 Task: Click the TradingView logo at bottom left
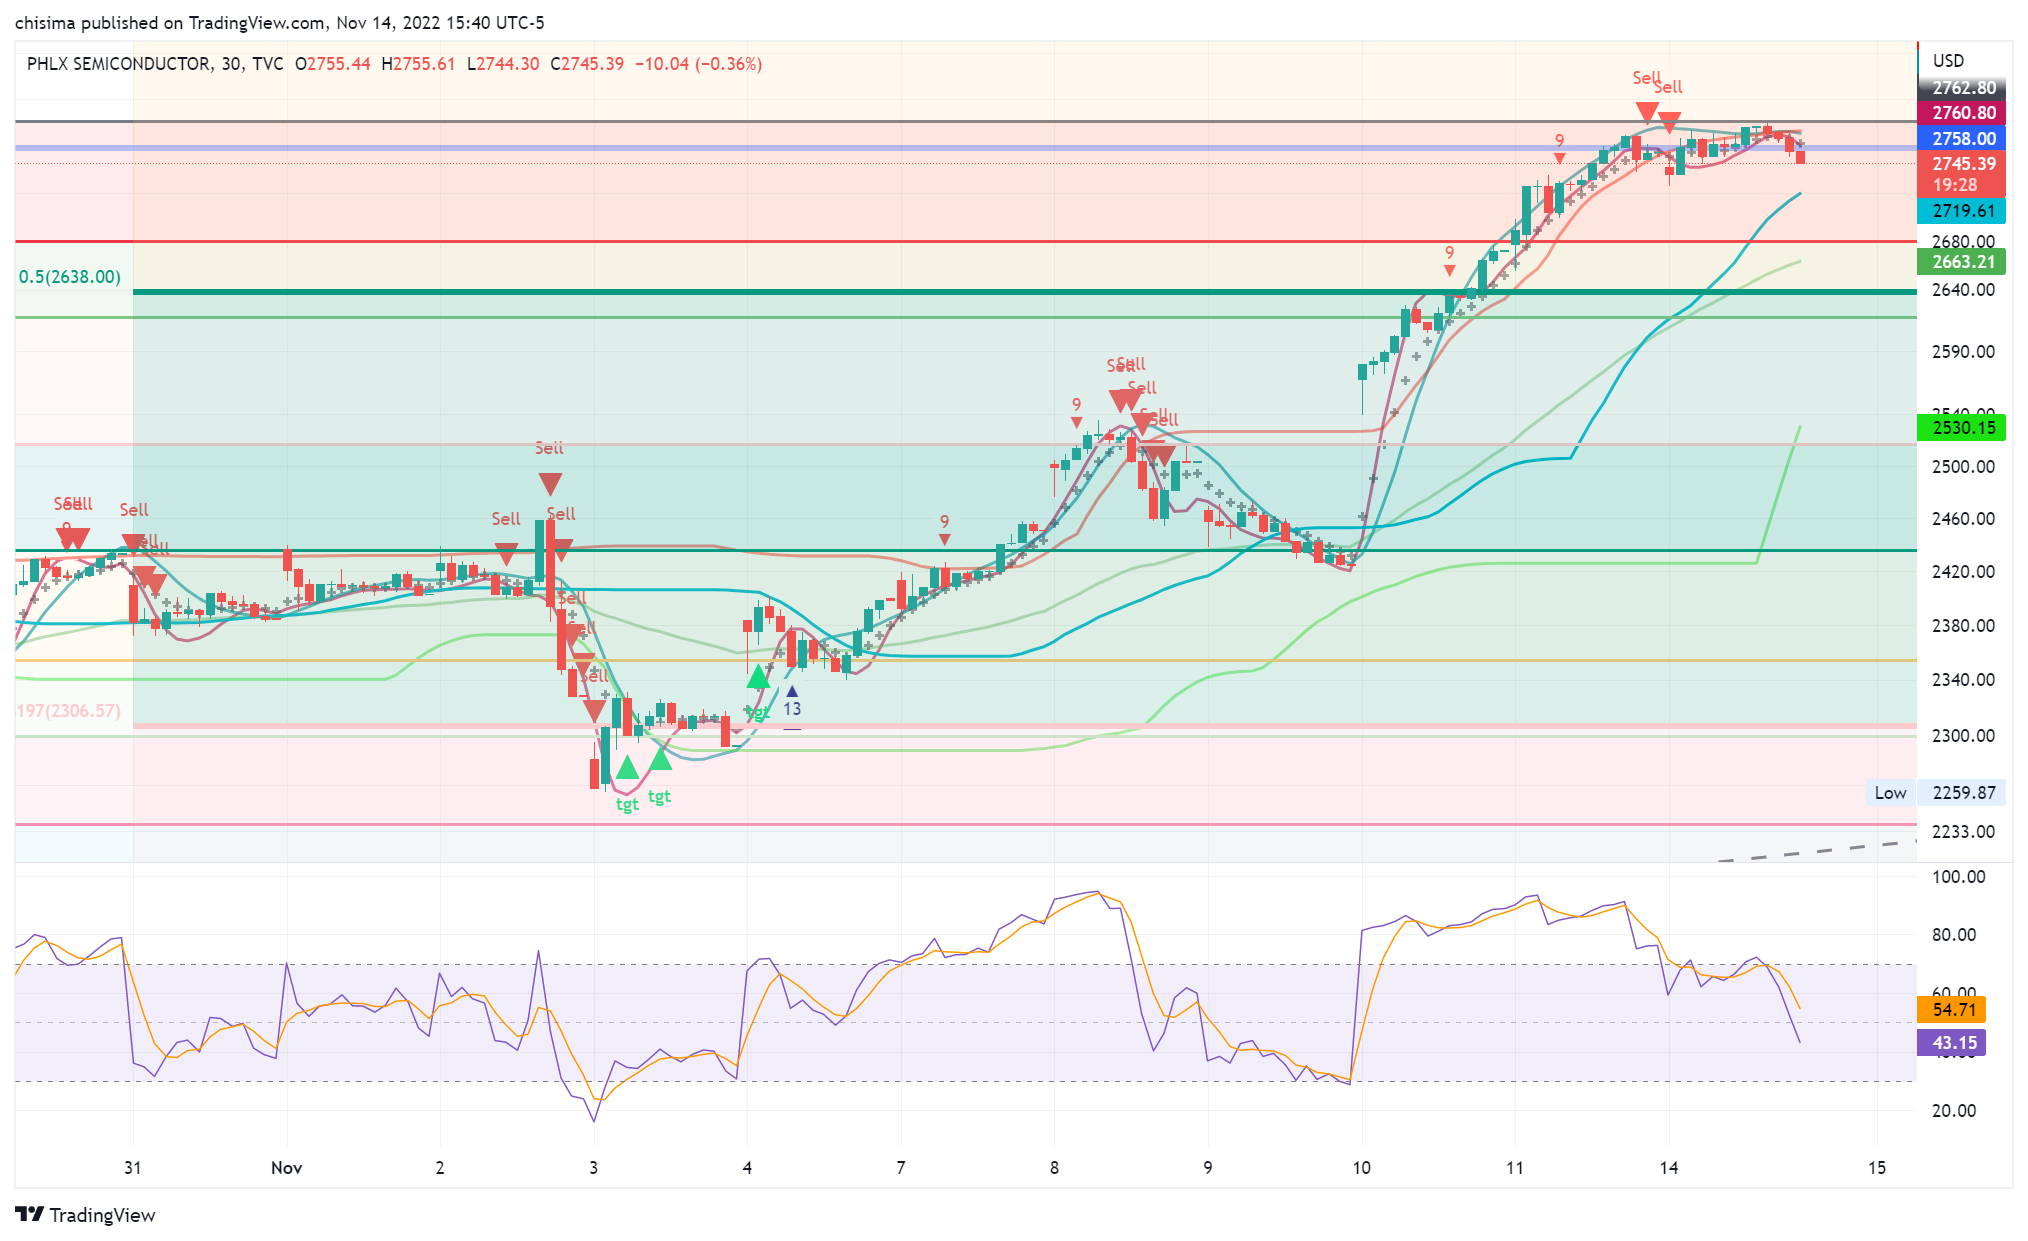coord(86,1214)
